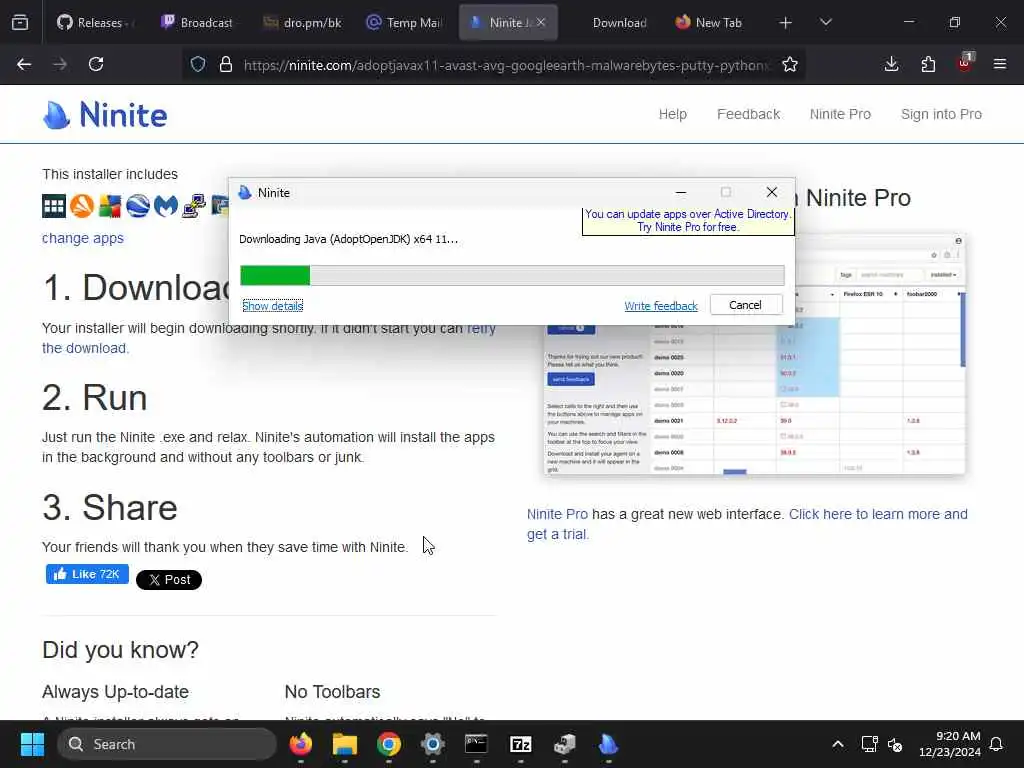This screenshot has height=768, width=1024.
Task: Open the Firefox downloads panel
Action: (891, 64)
